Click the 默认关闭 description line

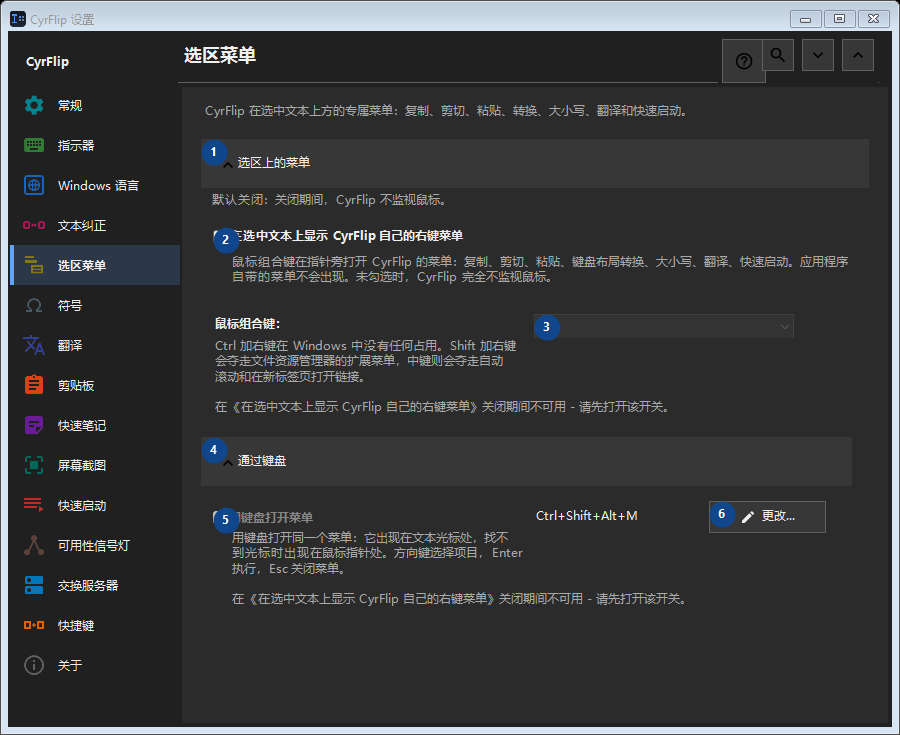pyautogui.click(x=329, y=200)
